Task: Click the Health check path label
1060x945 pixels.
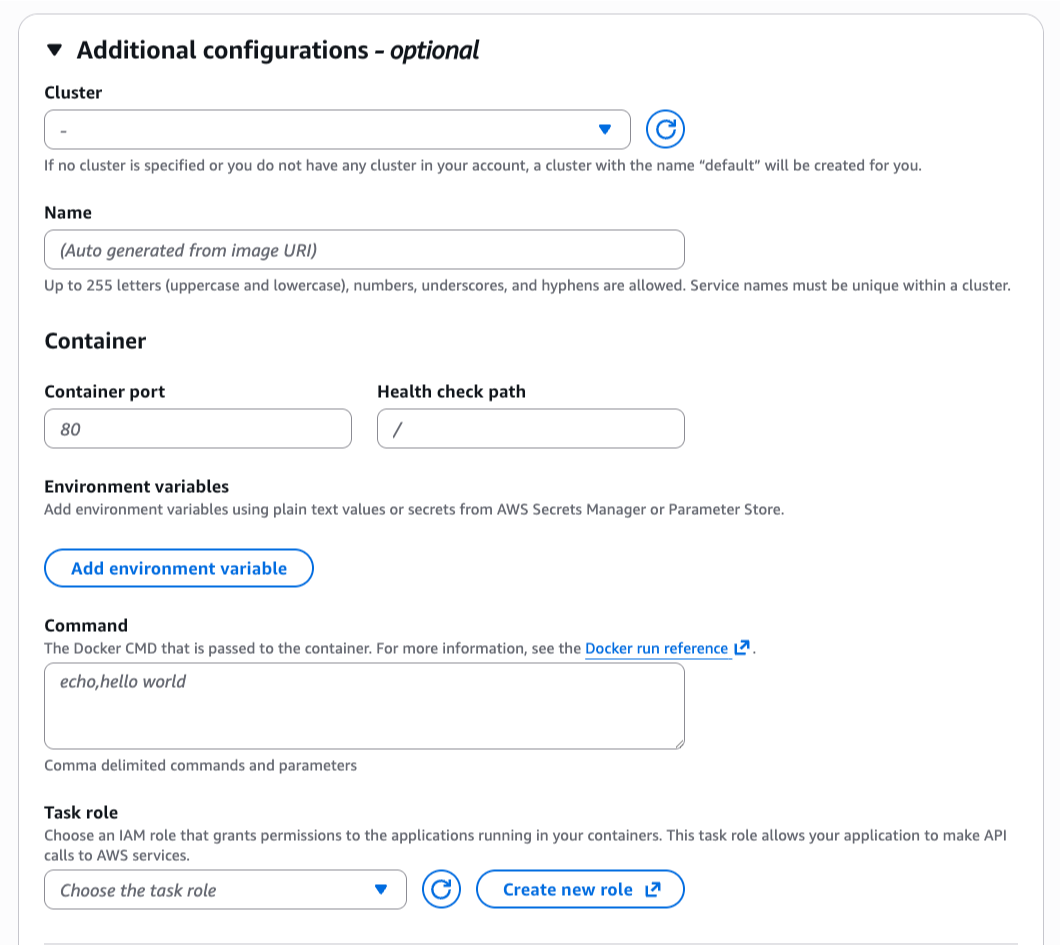Action: tap(451, 392)
